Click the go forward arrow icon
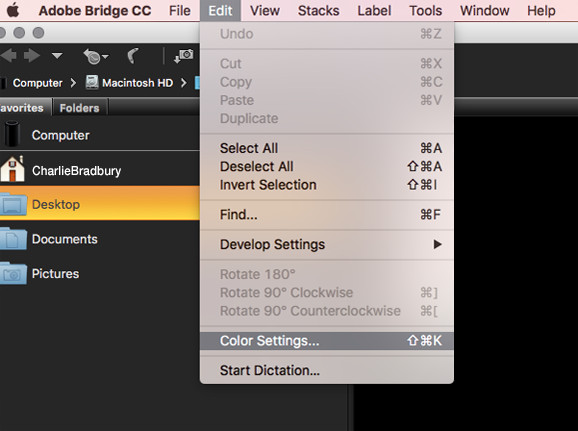The width and height of the screenshot is (578, 431). pyautogui.click(x=32, y=56)
